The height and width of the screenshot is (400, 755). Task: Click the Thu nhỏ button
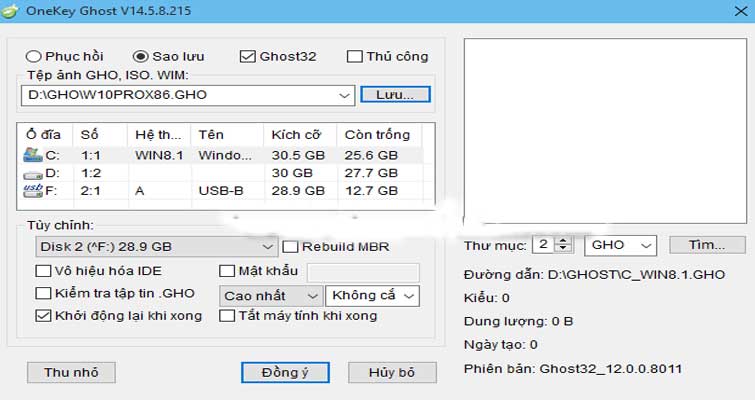71,373
